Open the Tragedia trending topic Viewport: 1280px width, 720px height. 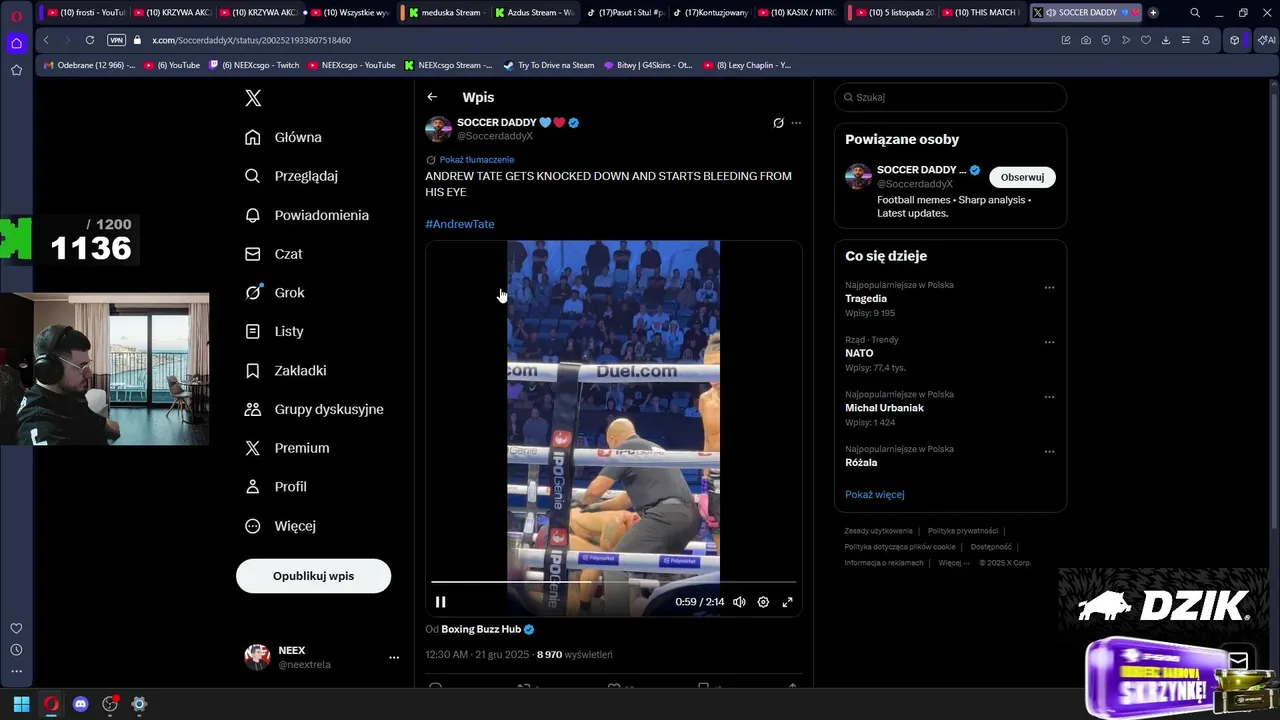click(866, 299)
